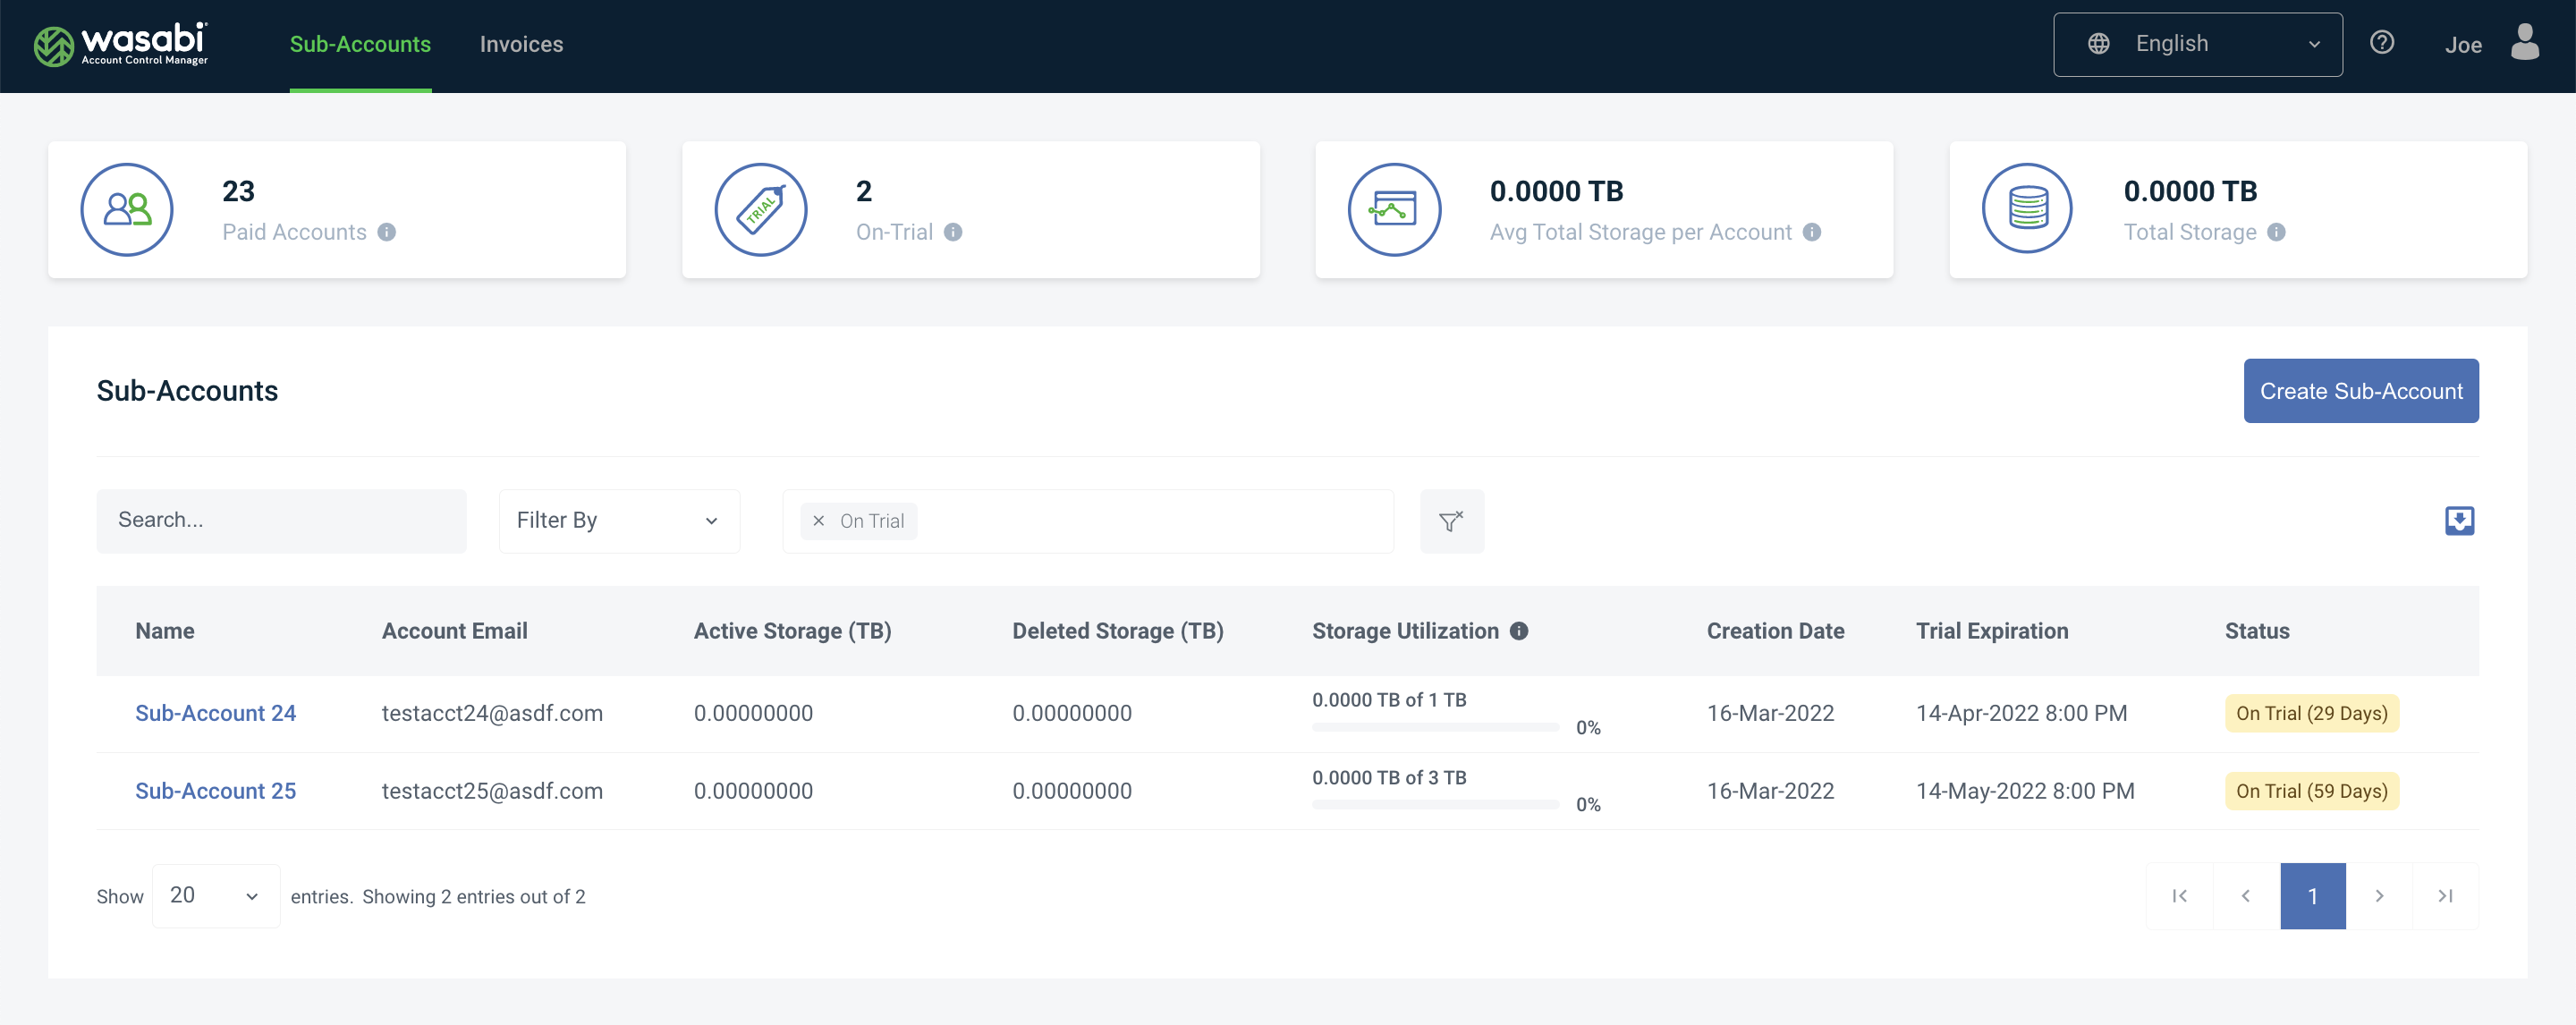Click the 0.0000 TB of 1 TB text
The width and height of the screenshot is (2576, 1025).
click(1389, 700)
